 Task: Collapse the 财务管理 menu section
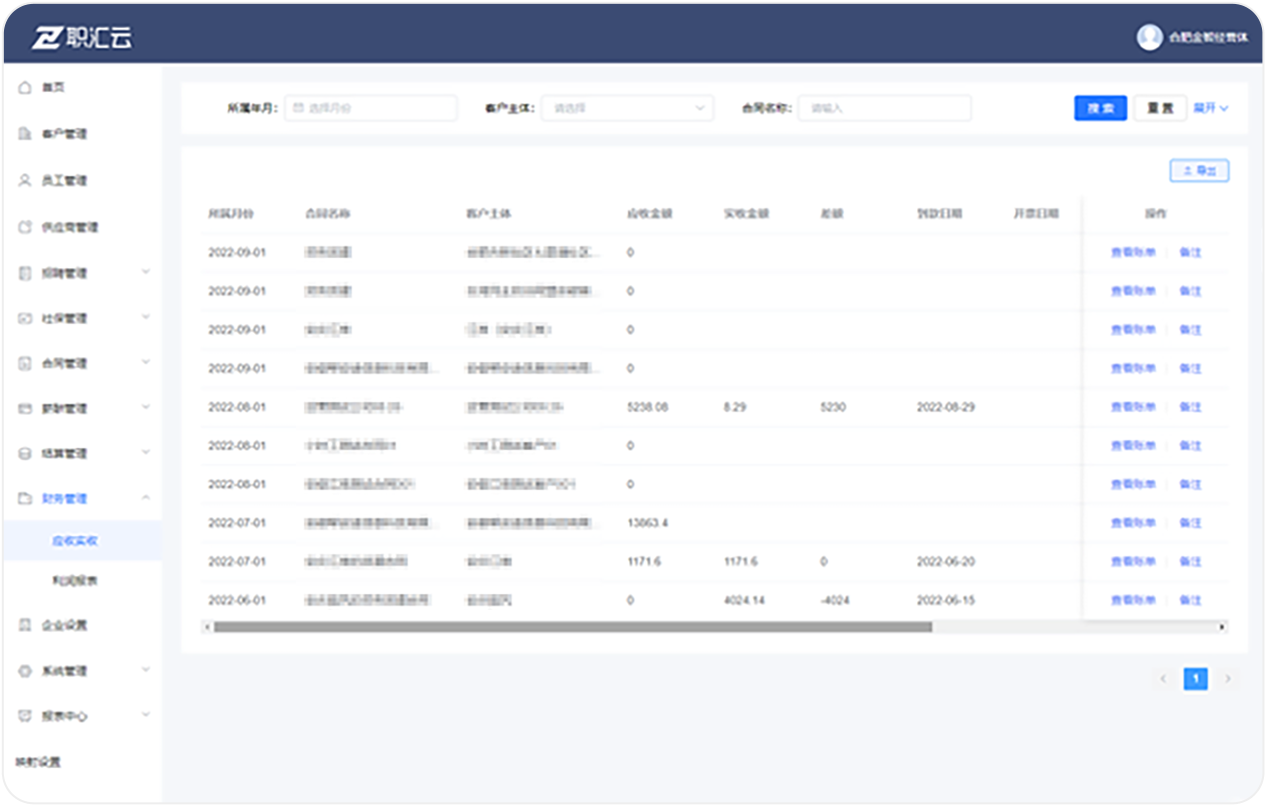[x=146, y=498]
